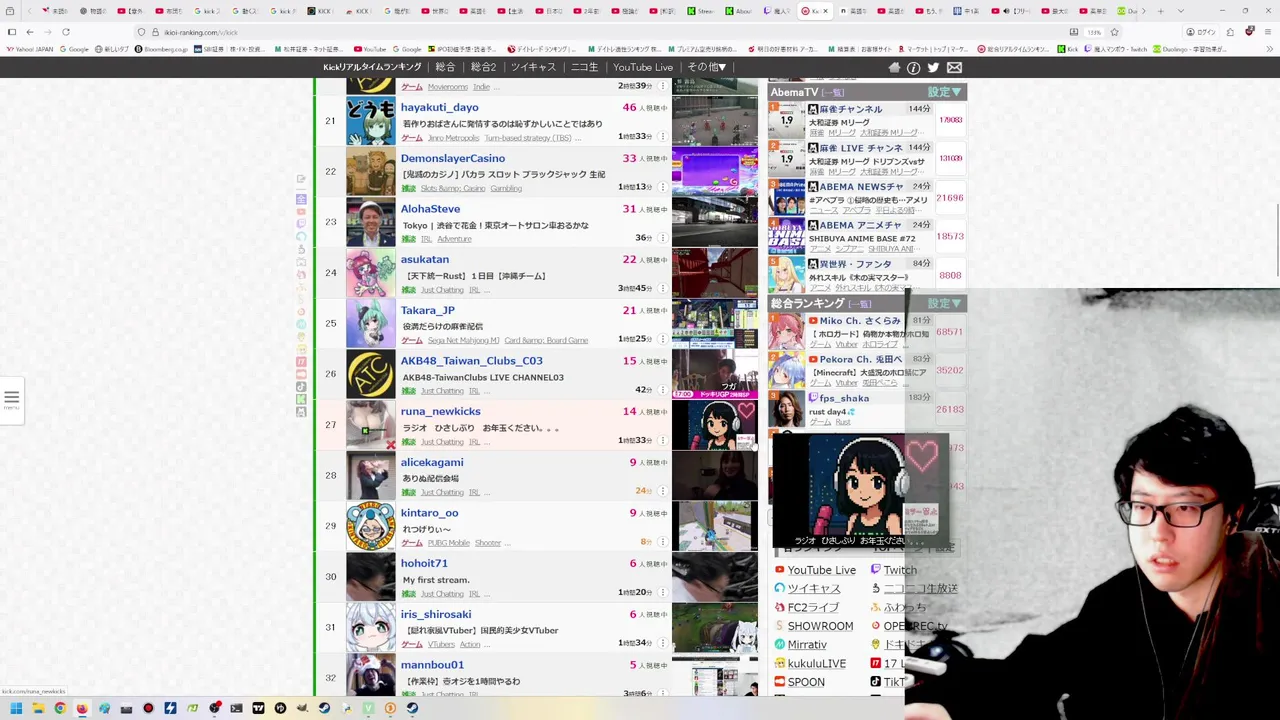Open mannbou01 channel link

432,665
